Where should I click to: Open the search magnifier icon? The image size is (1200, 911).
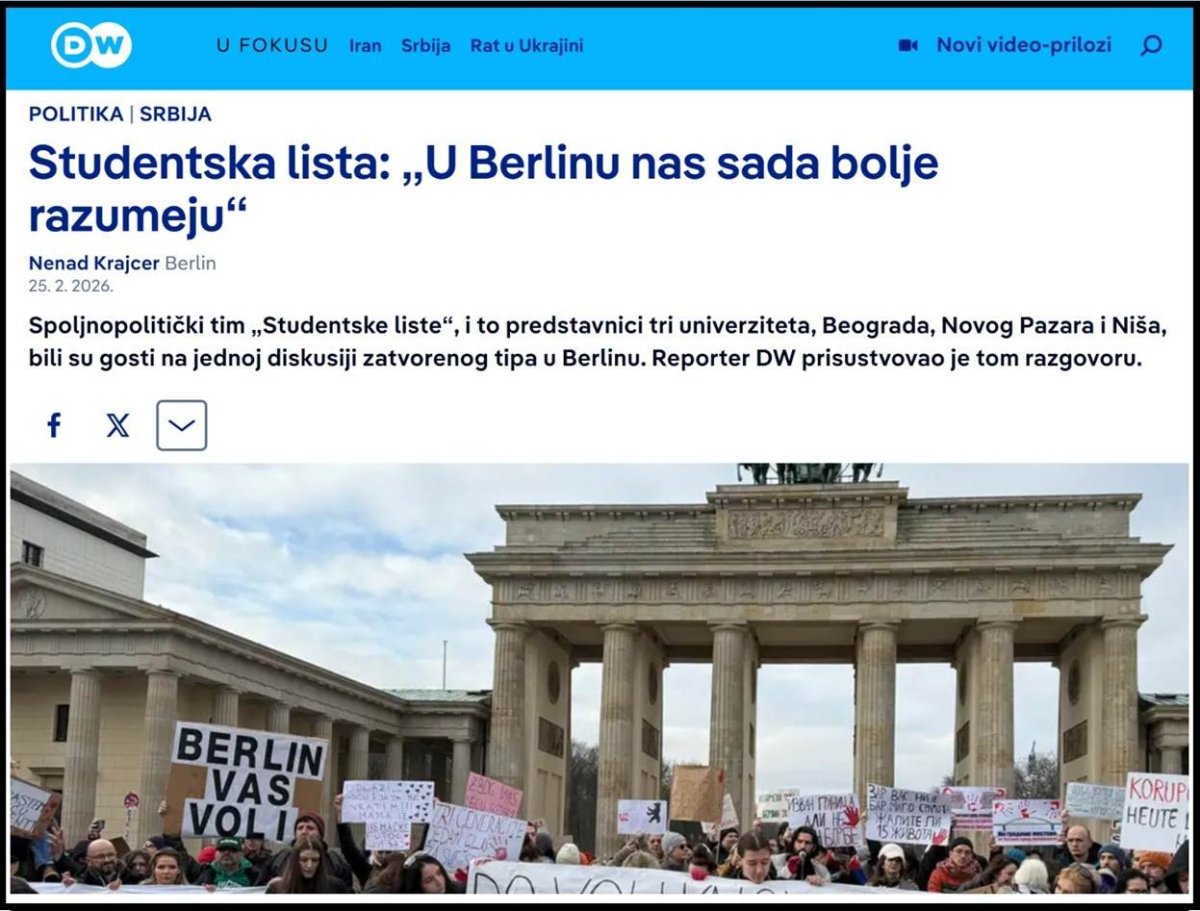(x=1151, y=46)
